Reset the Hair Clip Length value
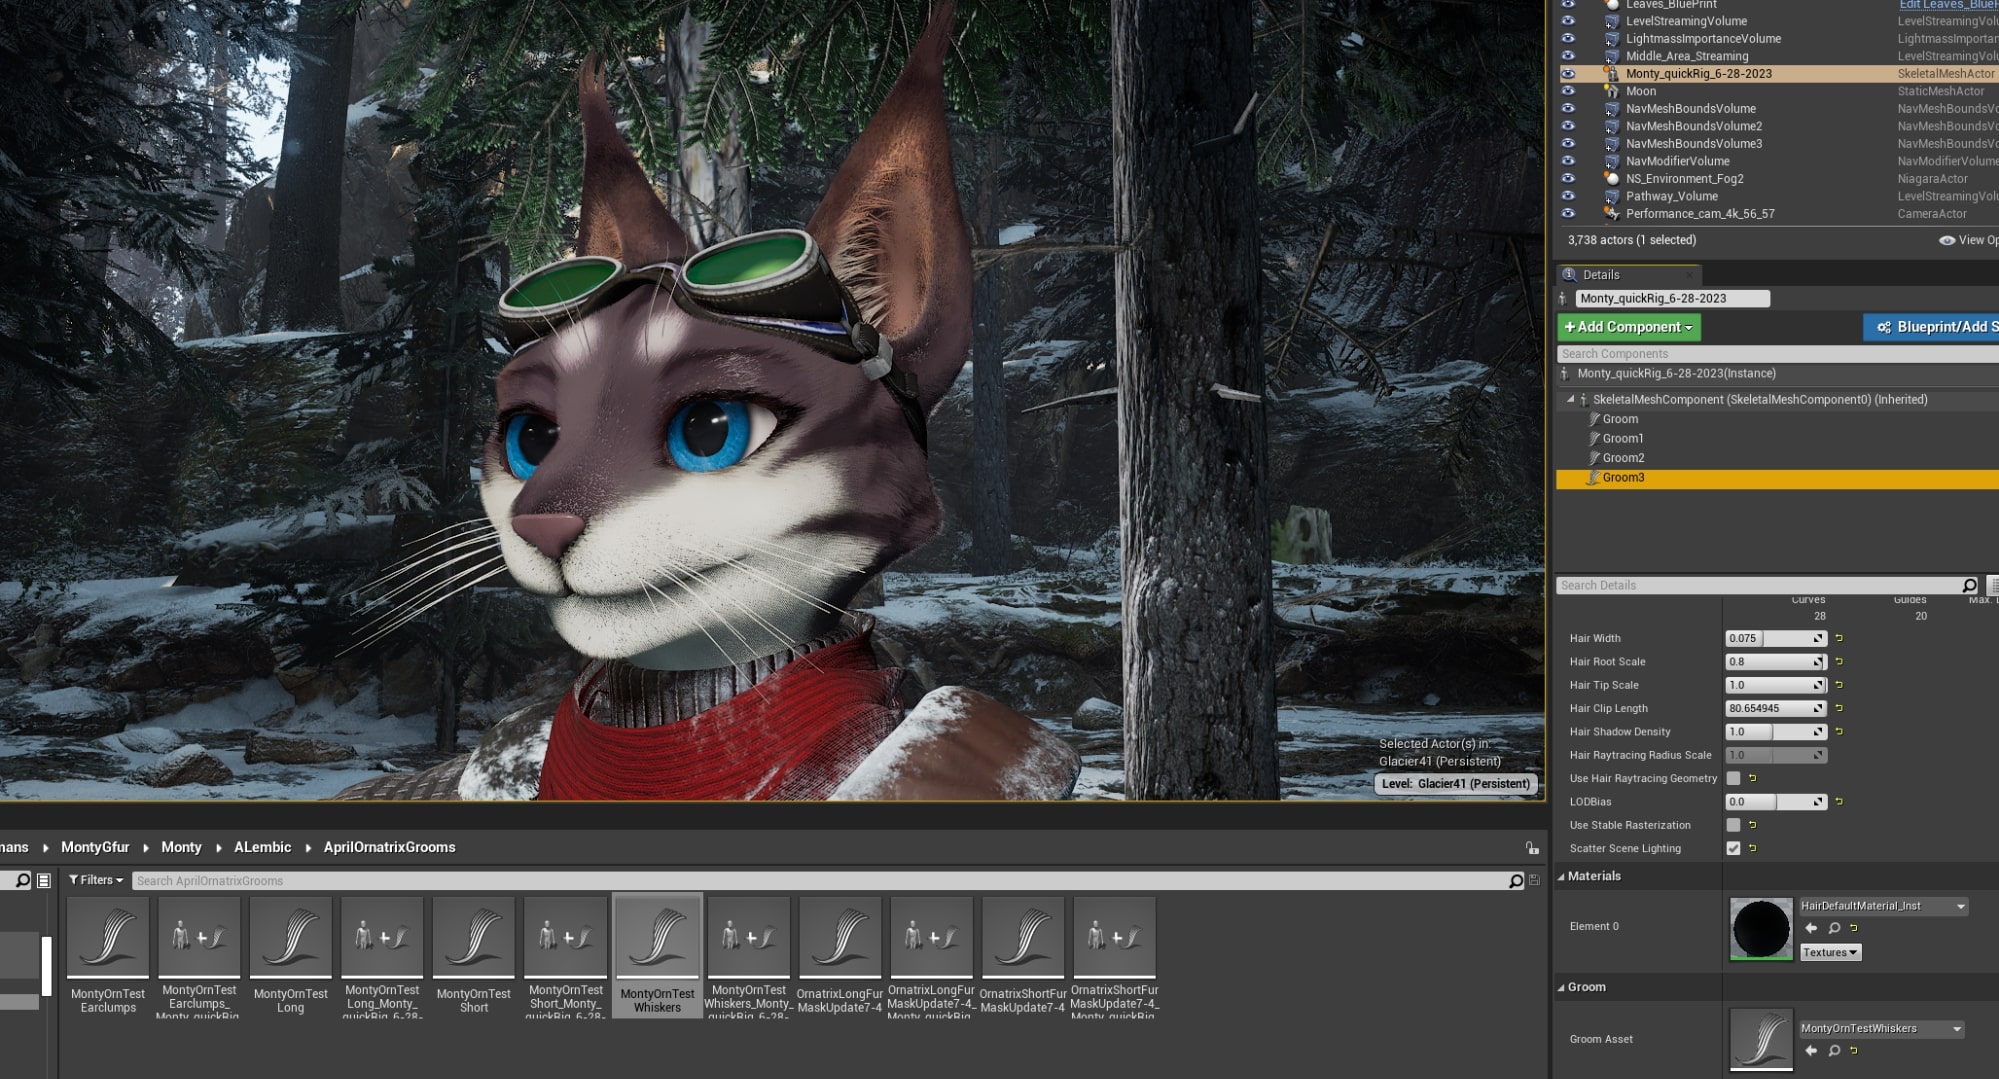 pyautogui.click(x=1839, y=708)
